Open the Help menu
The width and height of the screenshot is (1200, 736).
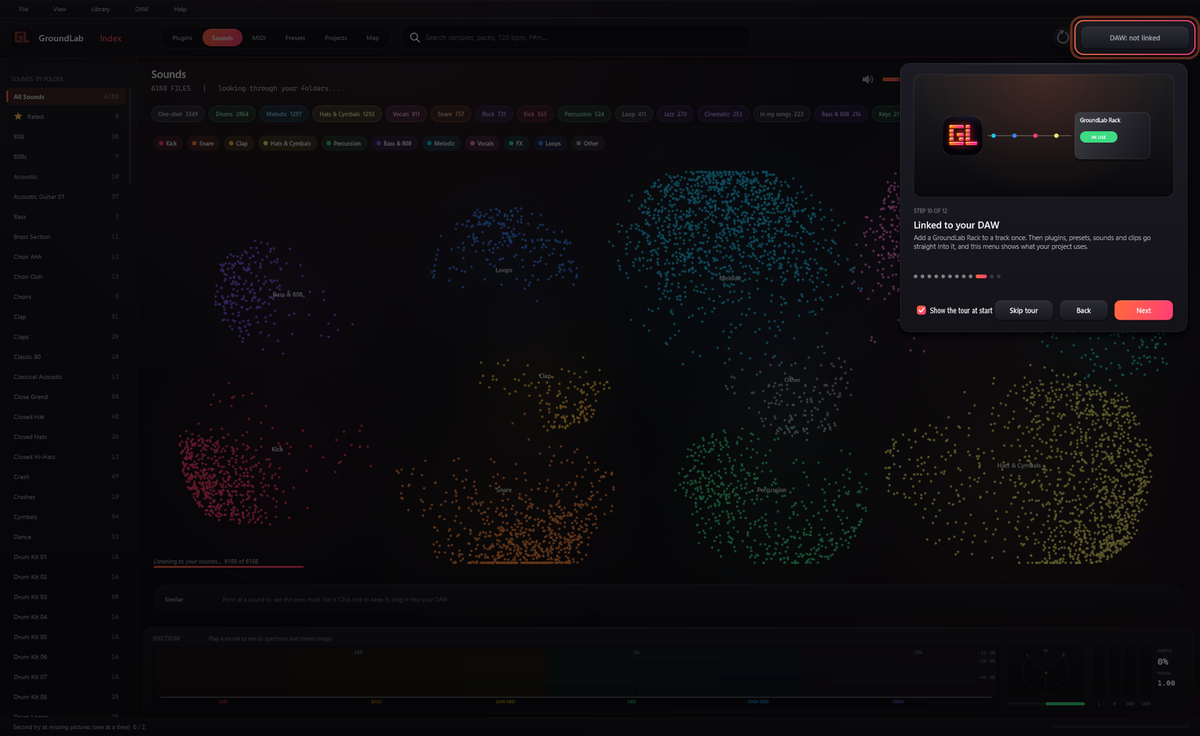tap(180, 9)
